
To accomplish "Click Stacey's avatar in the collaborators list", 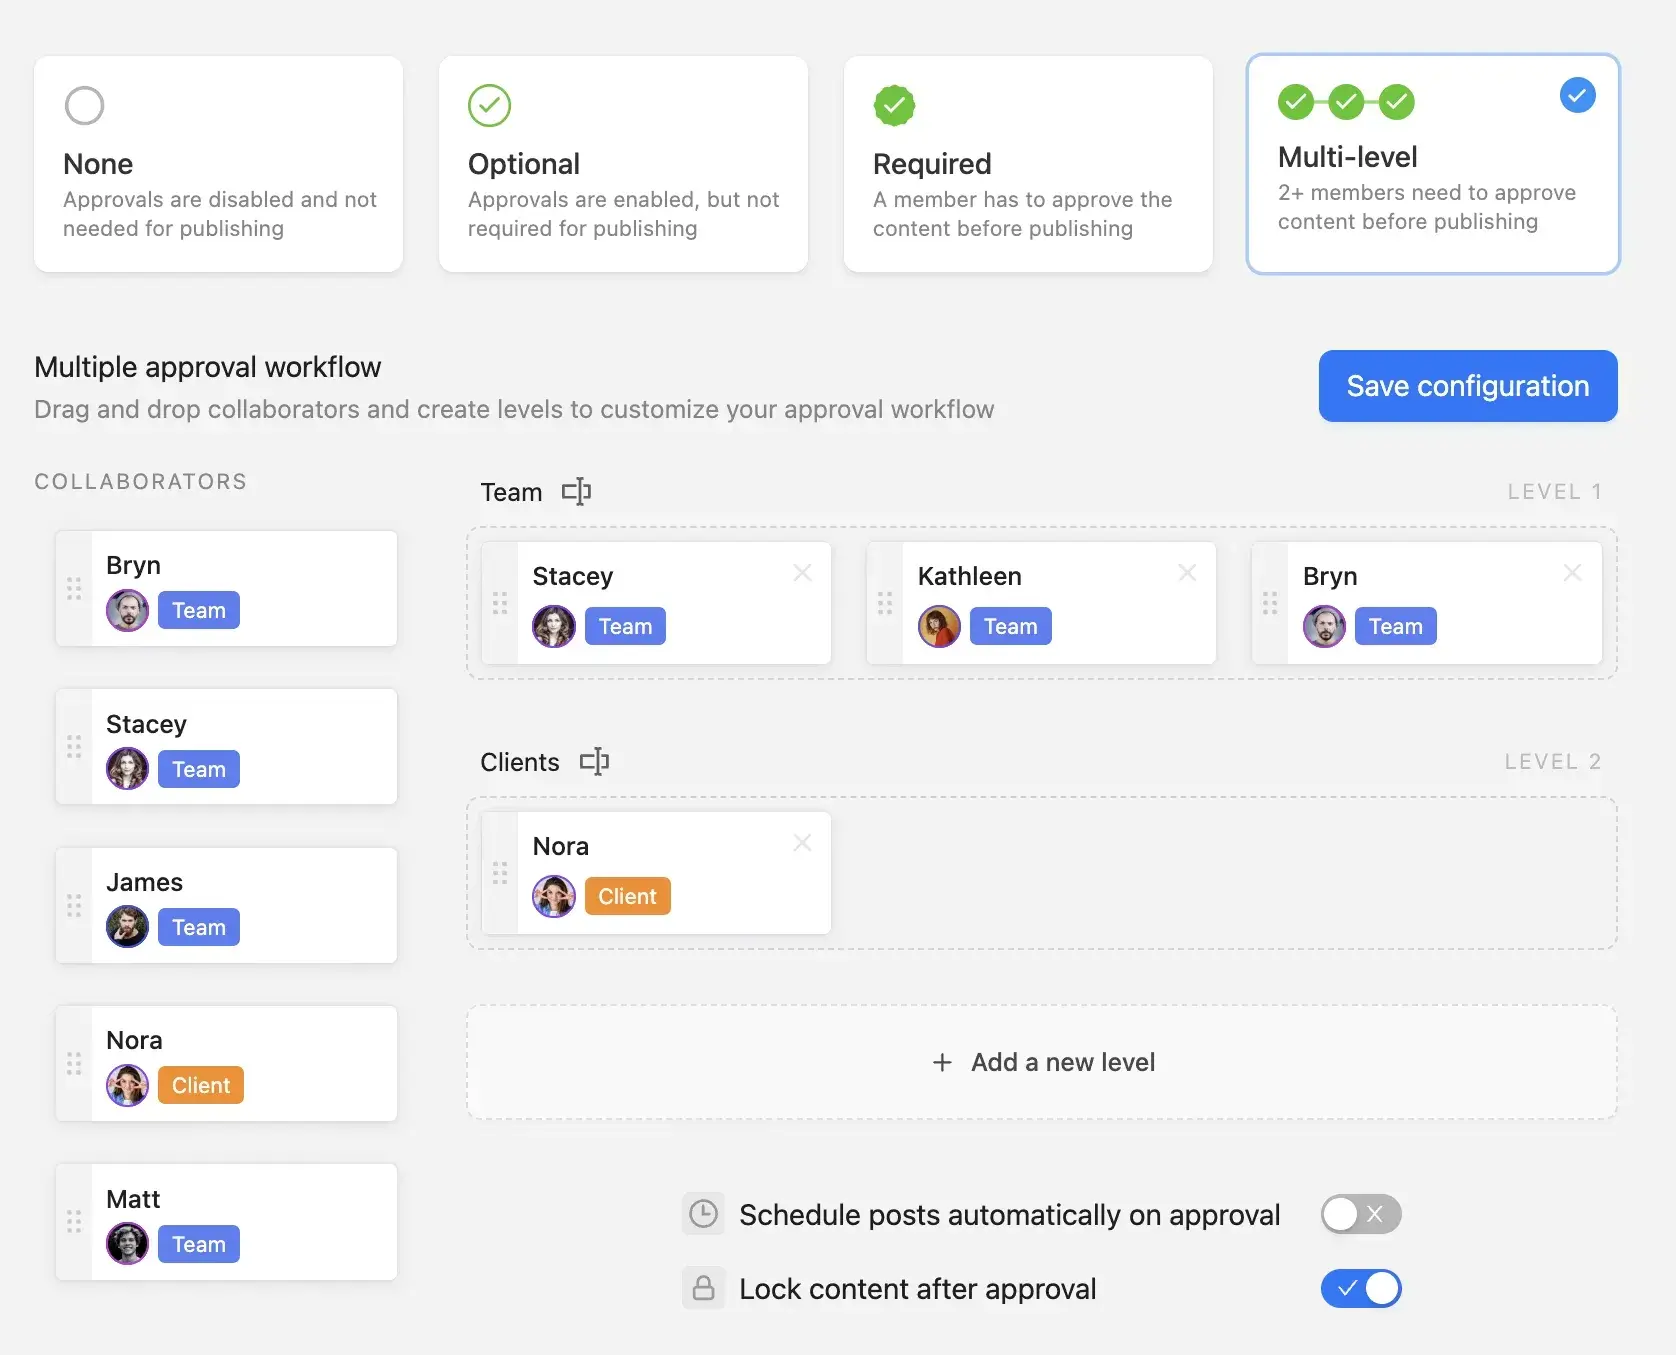I will click(127, 769).
